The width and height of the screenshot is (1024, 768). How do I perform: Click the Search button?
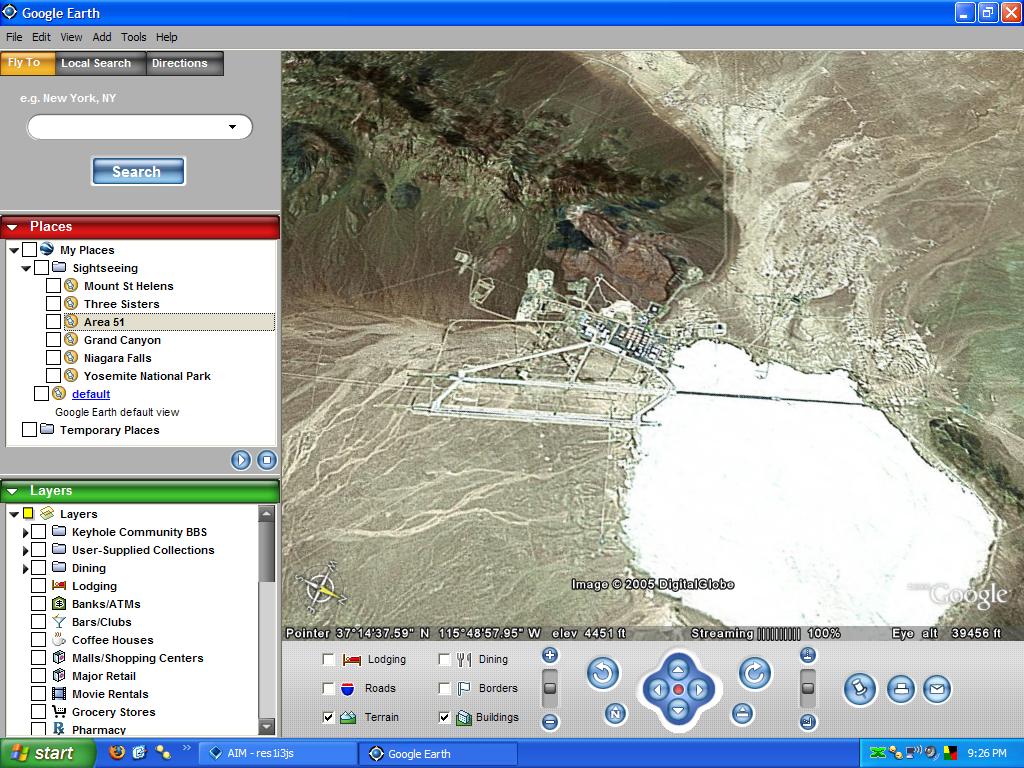(137, 172)
